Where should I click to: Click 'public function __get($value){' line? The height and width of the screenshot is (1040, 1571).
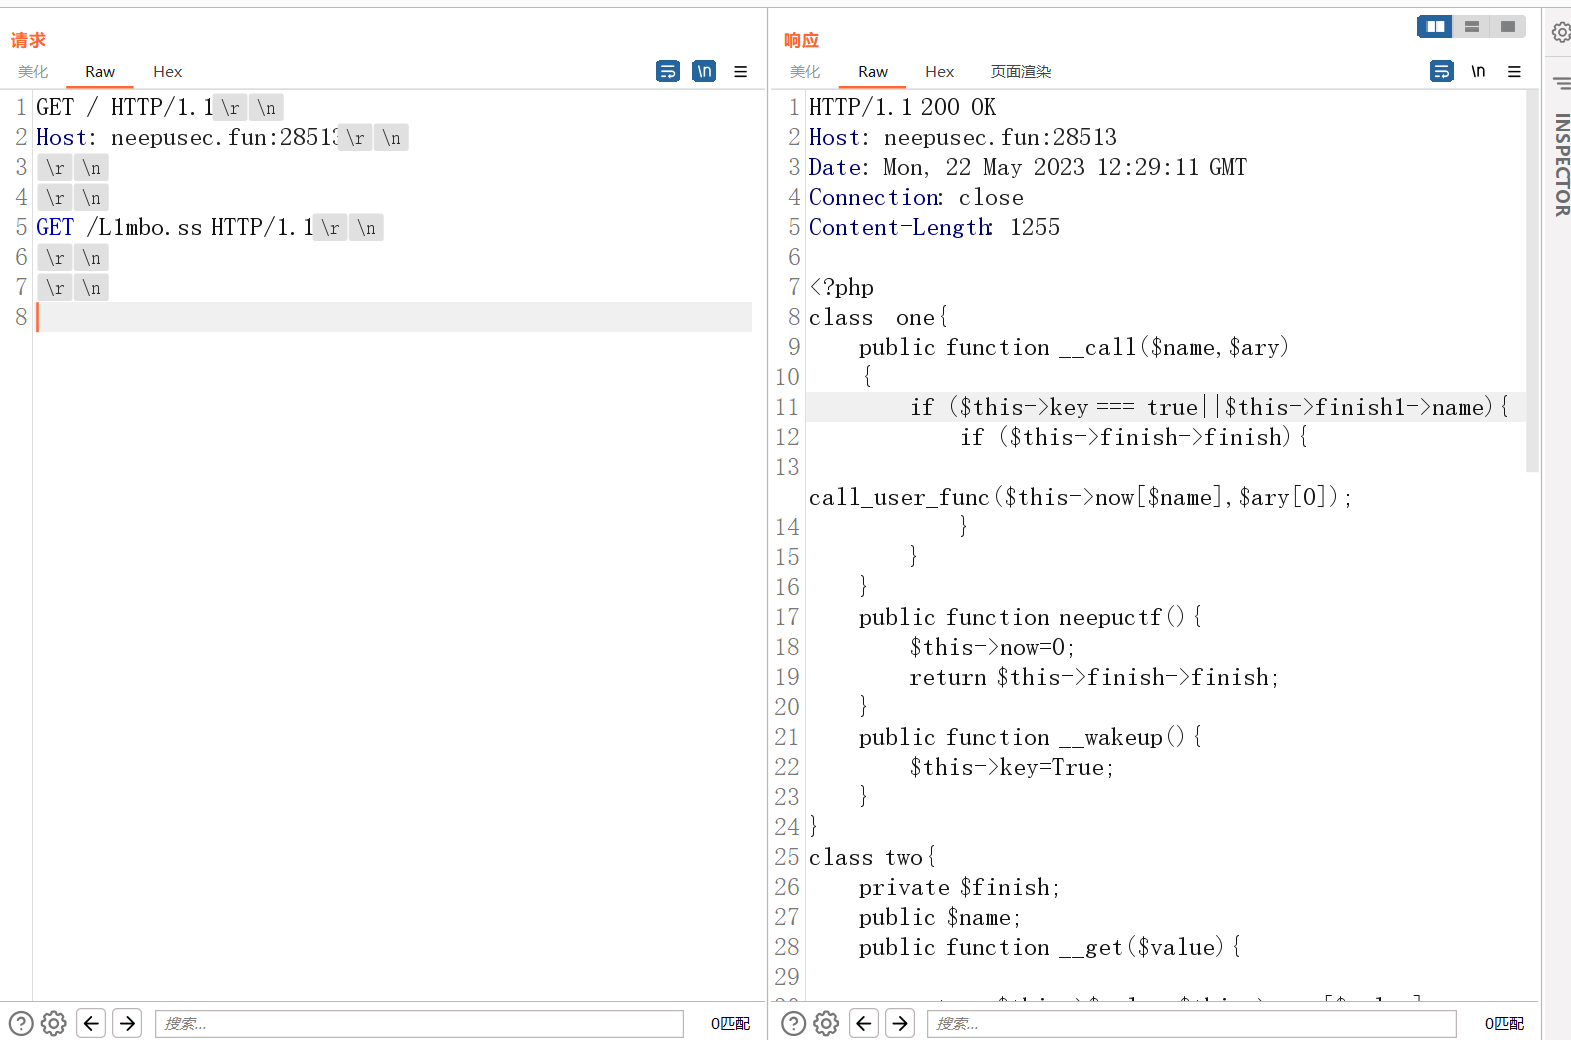1050,947
